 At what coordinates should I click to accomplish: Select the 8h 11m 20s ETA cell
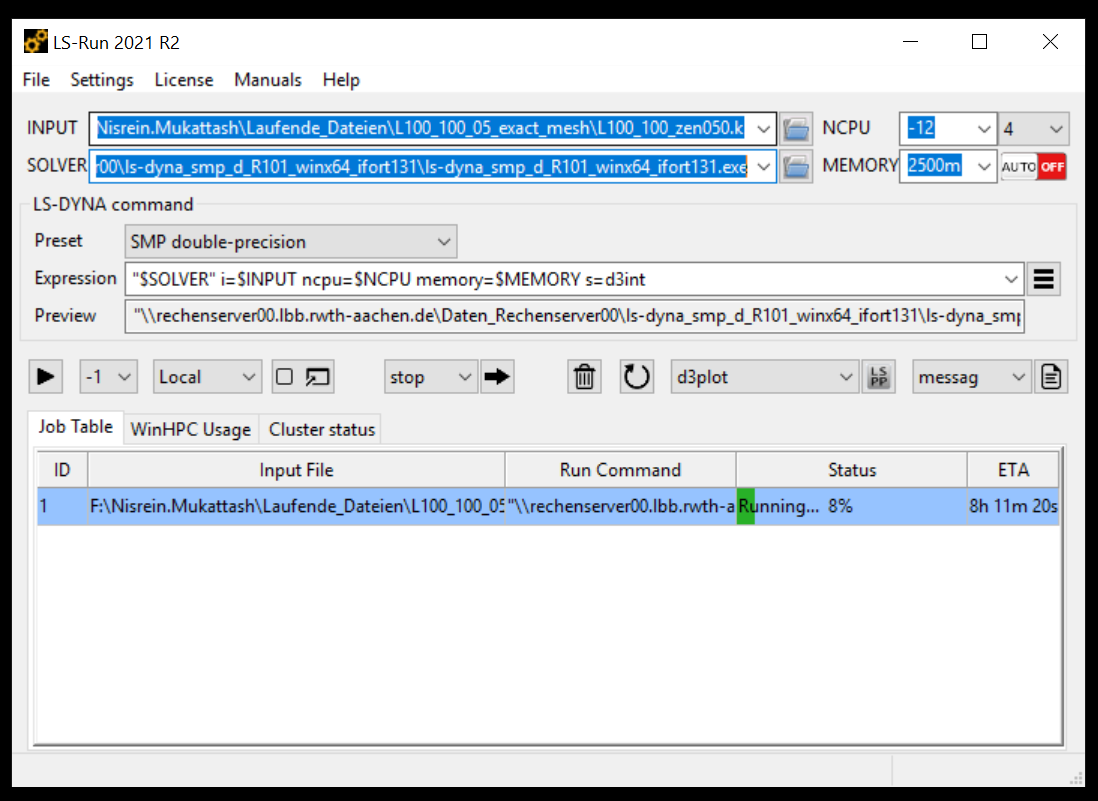[x=1013, y=506]
